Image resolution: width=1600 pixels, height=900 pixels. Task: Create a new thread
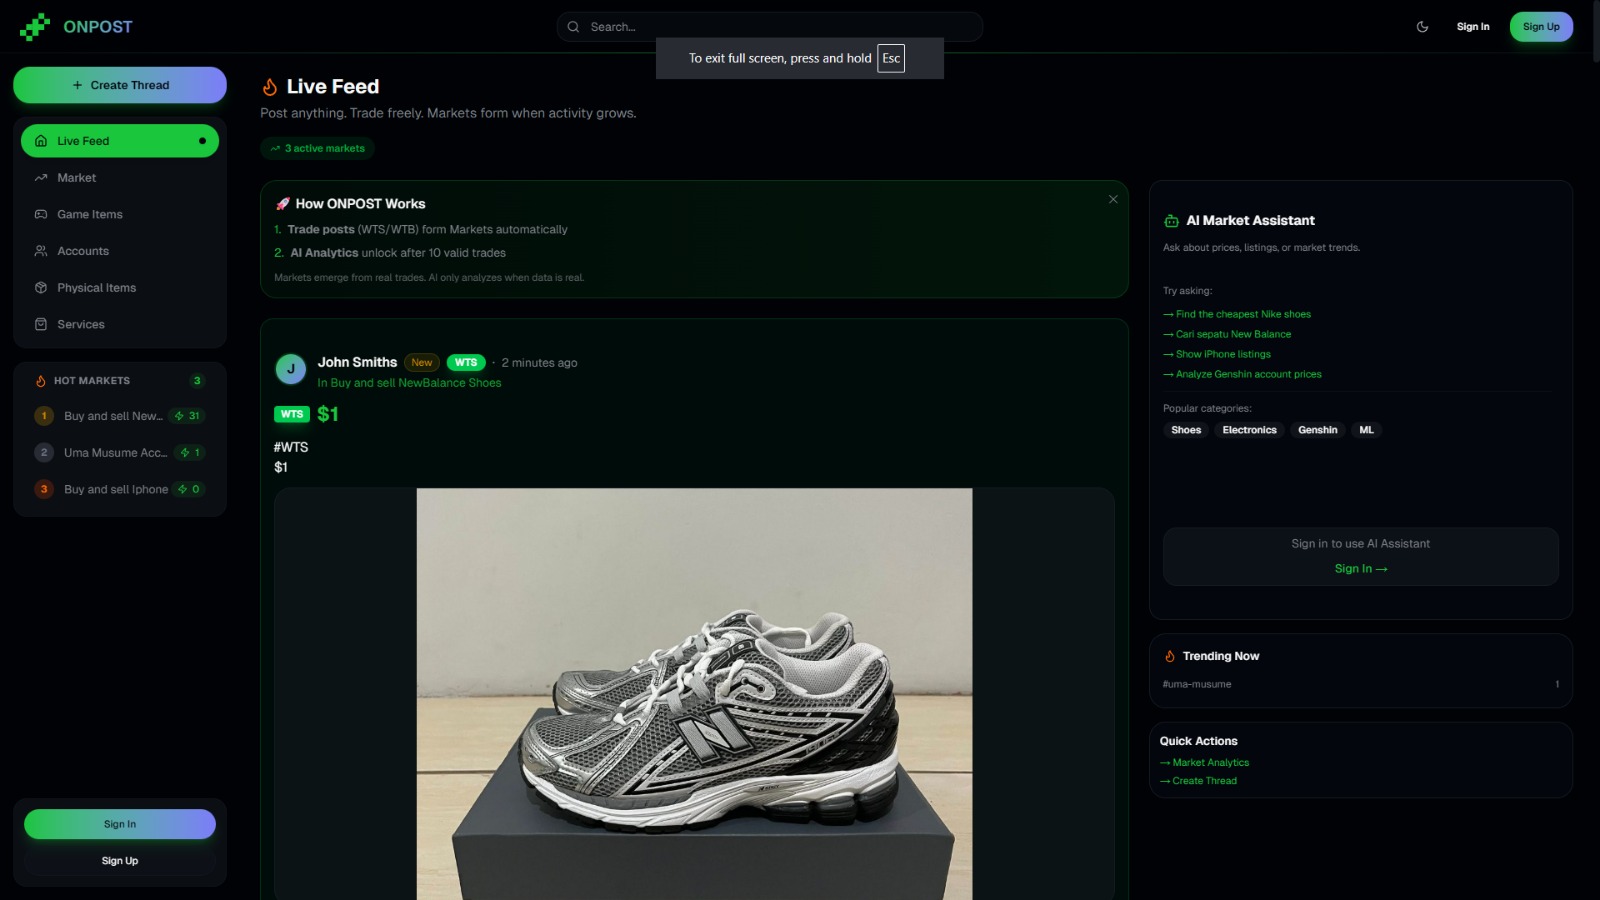[x=120, y=85]
